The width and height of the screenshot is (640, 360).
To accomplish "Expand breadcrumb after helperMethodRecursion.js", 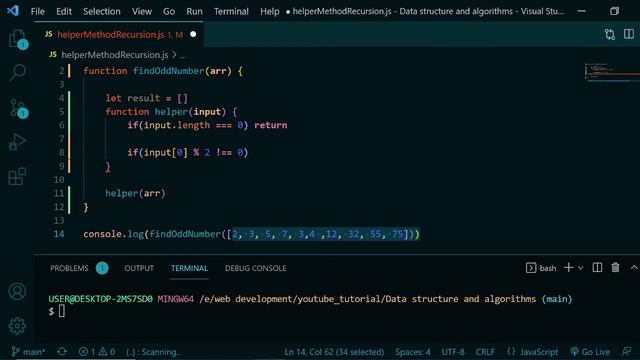I will (x=183, y=55).
